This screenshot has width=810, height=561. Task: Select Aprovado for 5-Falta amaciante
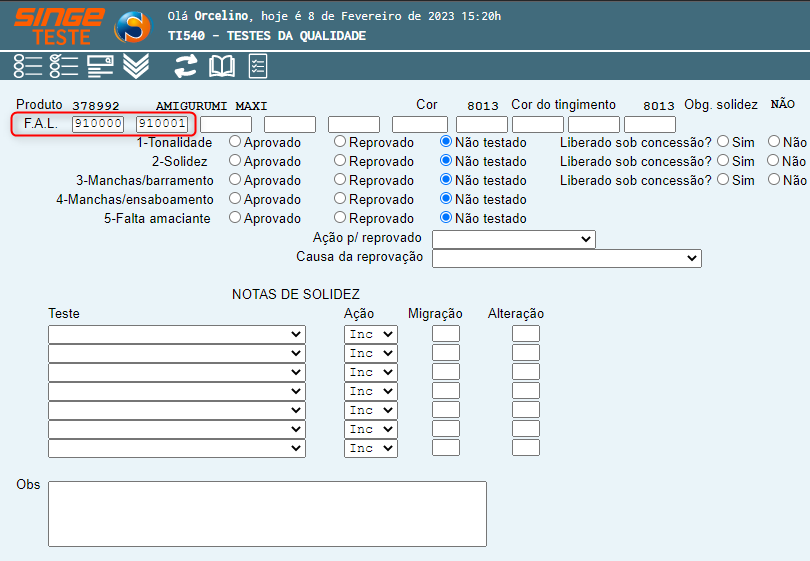236,218
